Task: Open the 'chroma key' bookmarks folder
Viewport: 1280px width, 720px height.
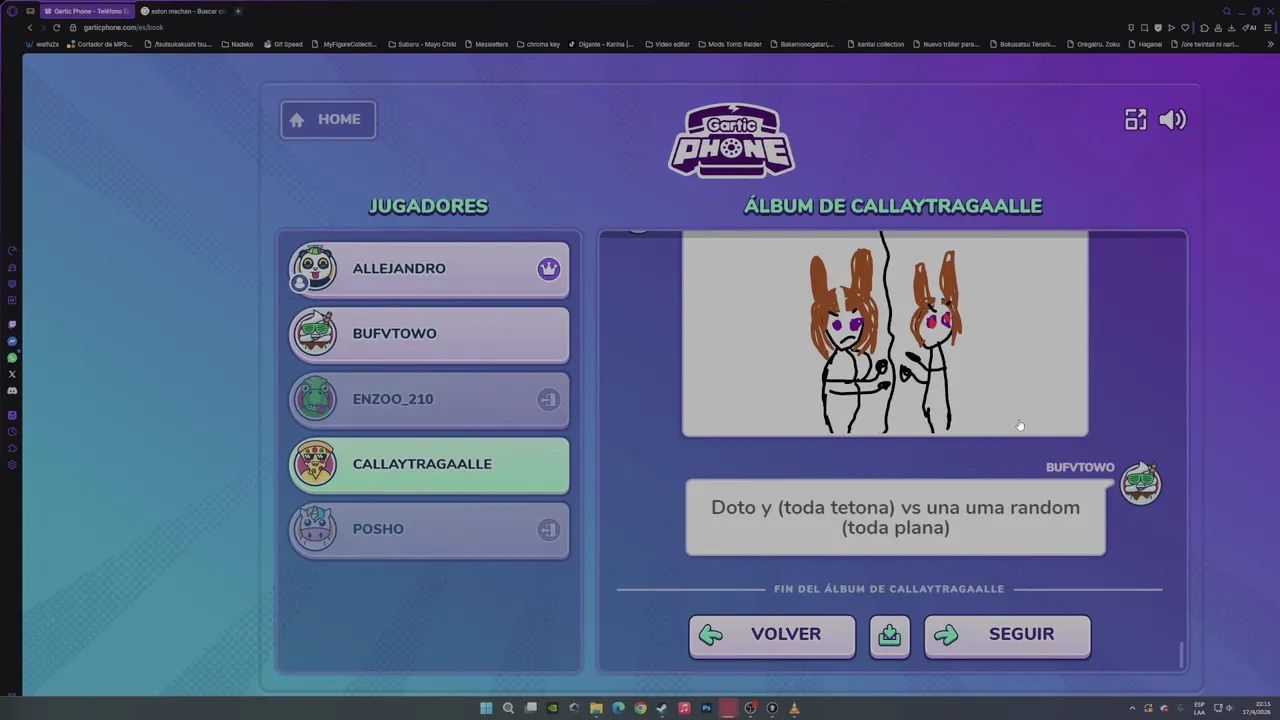Action: (538, 44)
